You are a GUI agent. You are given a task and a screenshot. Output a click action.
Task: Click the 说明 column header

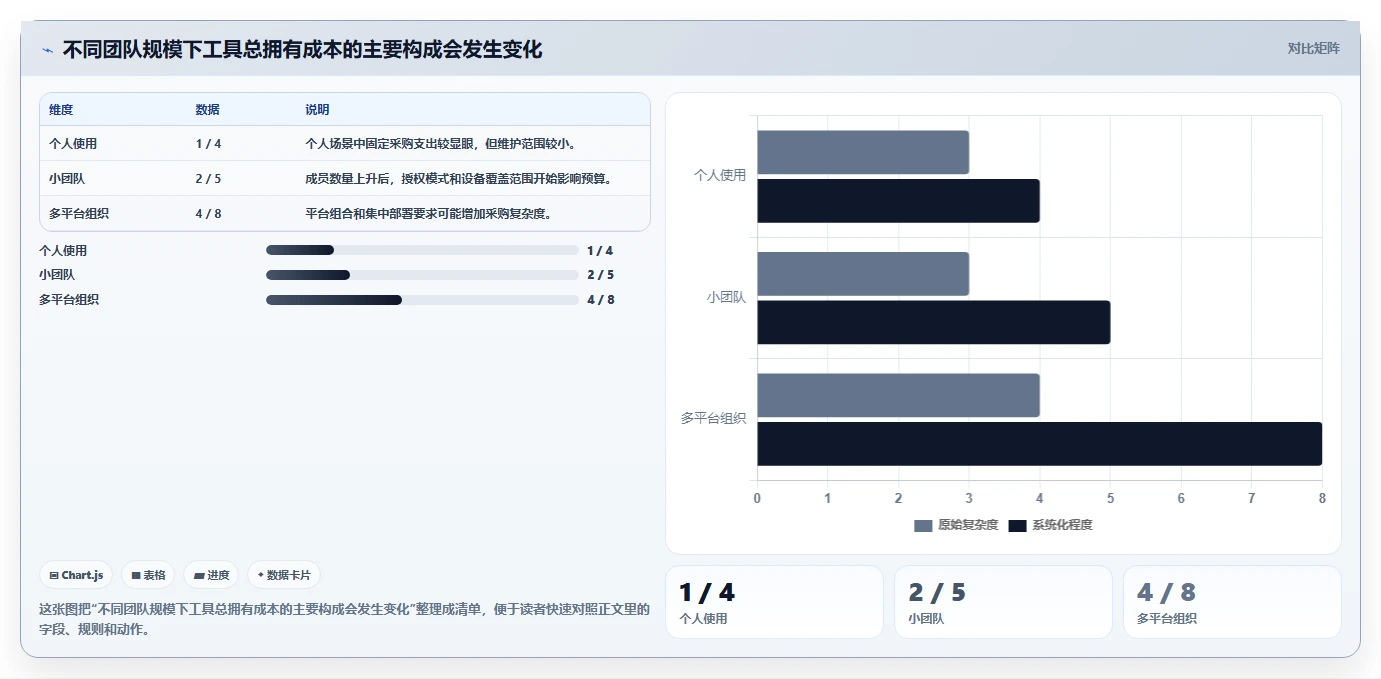(x=317, y=110)
